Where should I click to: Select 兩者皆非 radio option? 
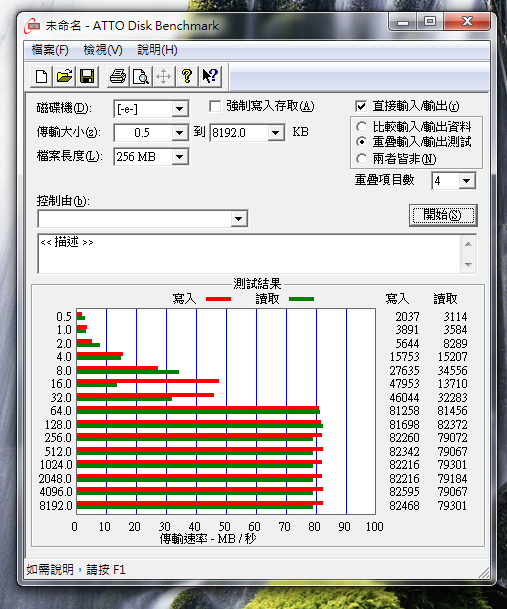click(361, 158)
